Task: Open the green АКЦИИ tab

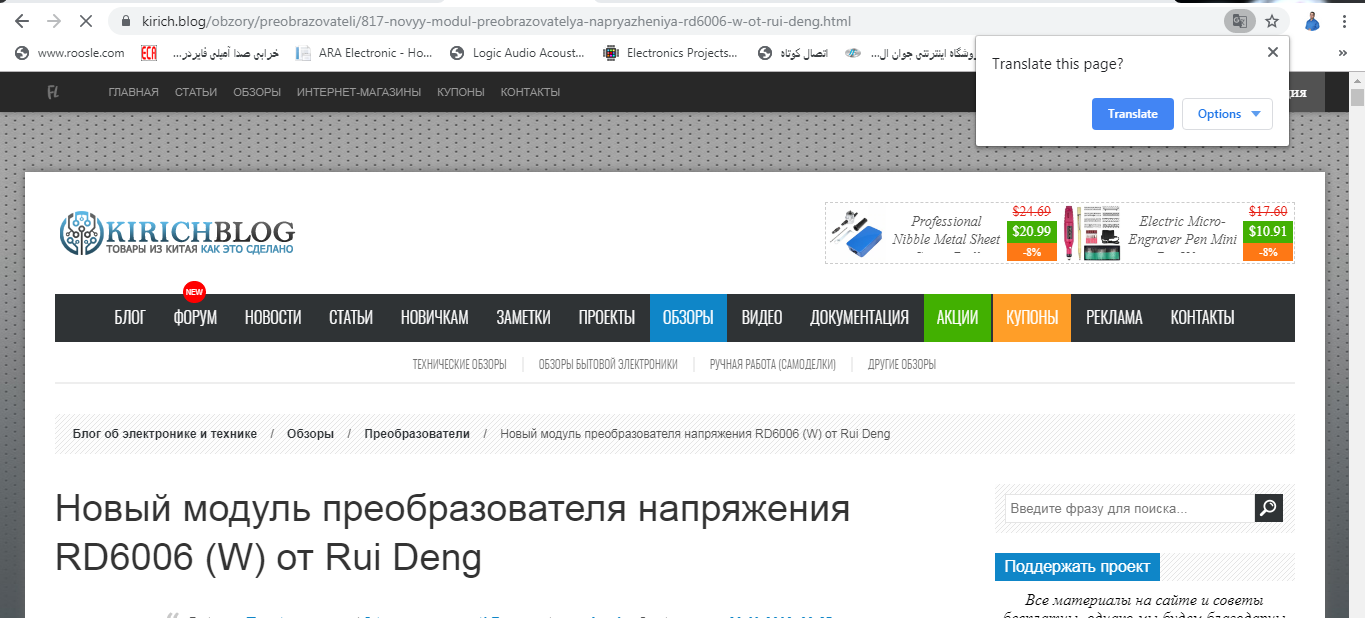Action: (957, 318)
